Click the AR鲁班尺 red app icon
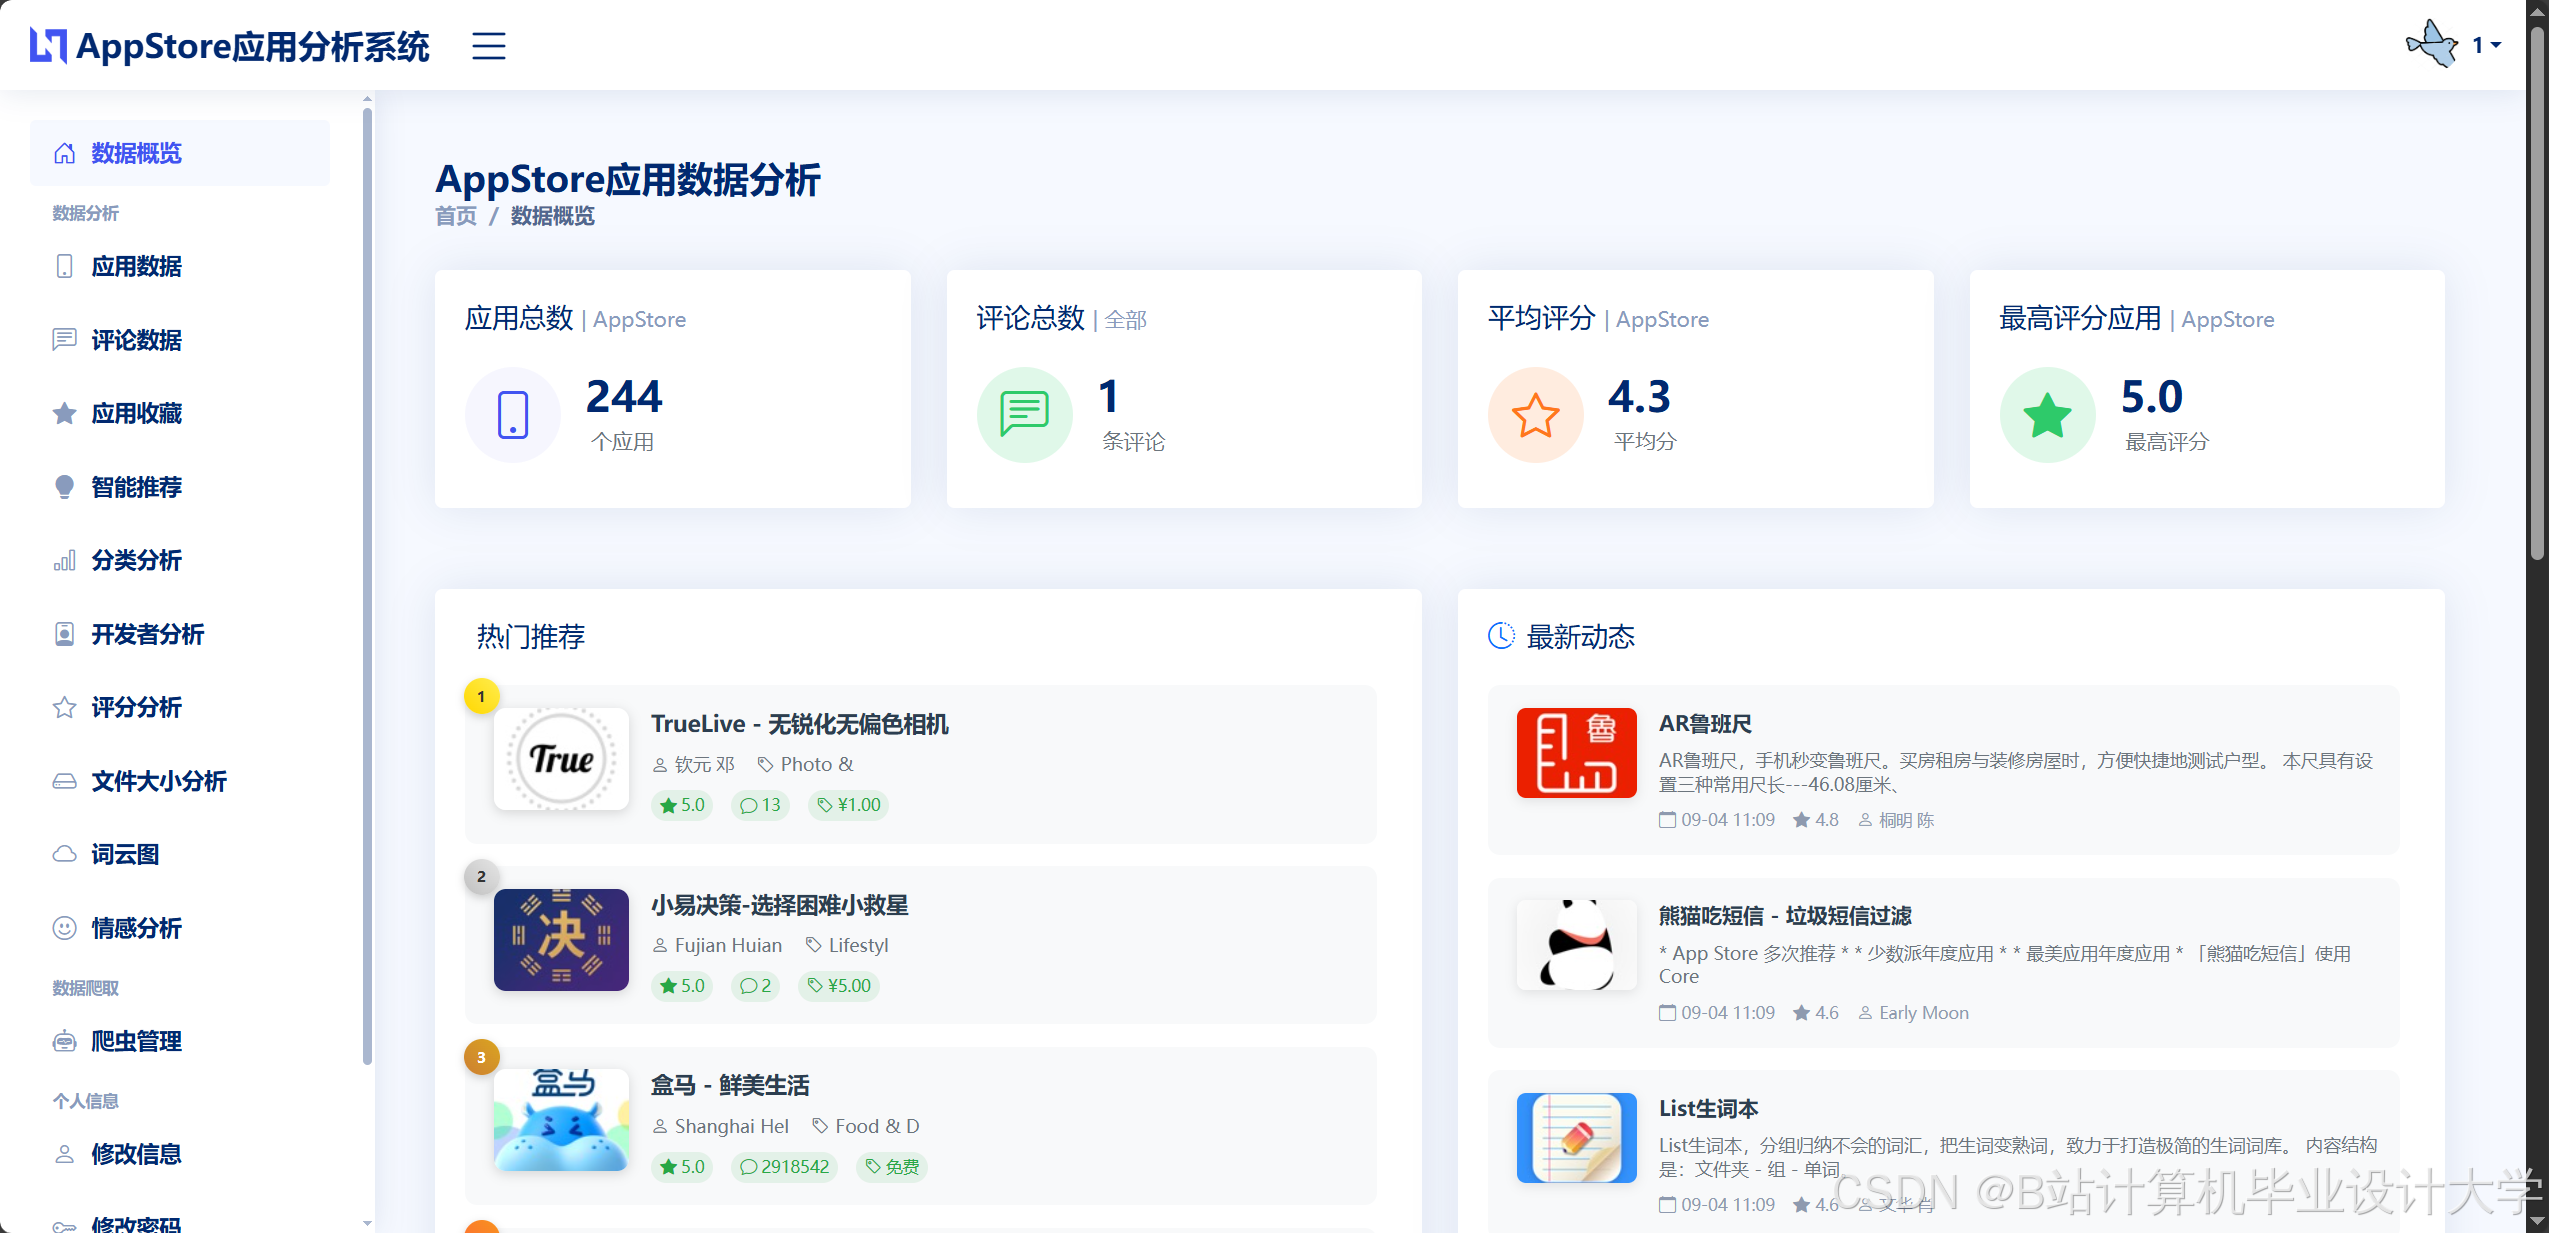 (1576, 752)
